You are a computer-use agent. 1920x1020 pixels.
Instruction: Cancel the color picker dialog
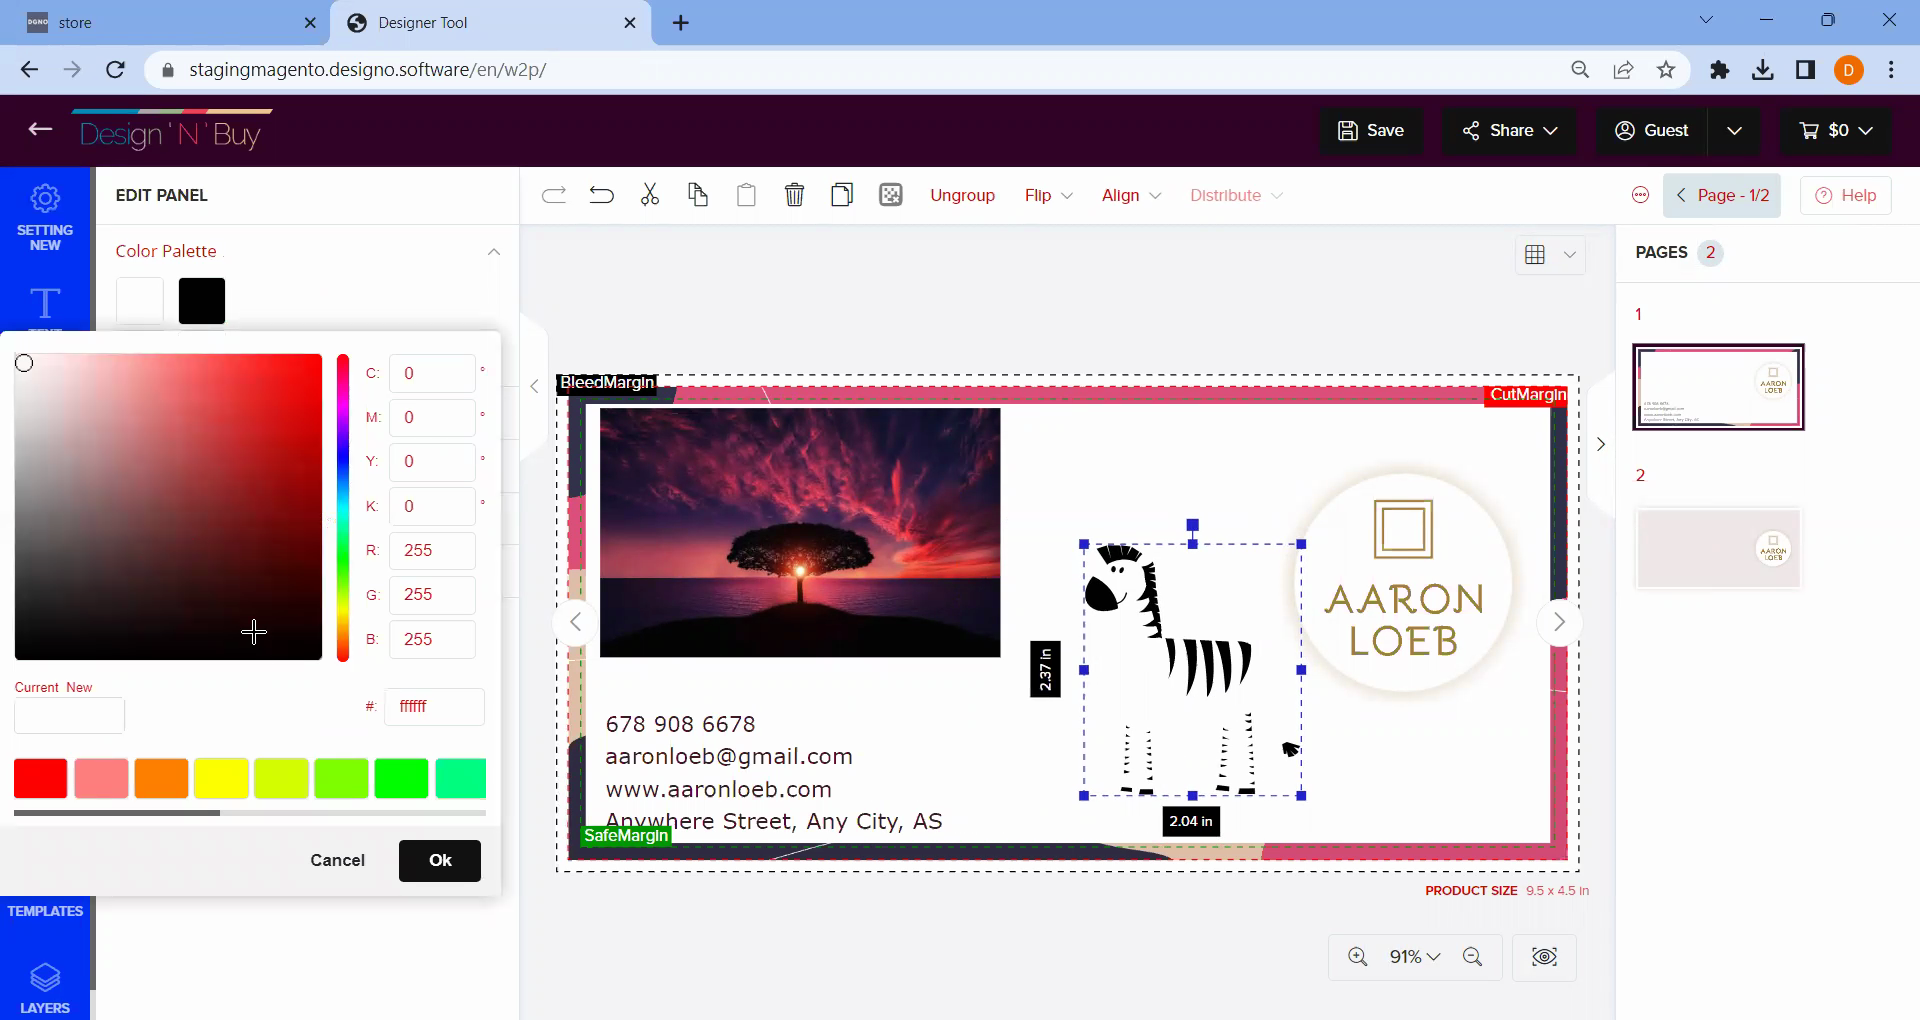[337, 861]
